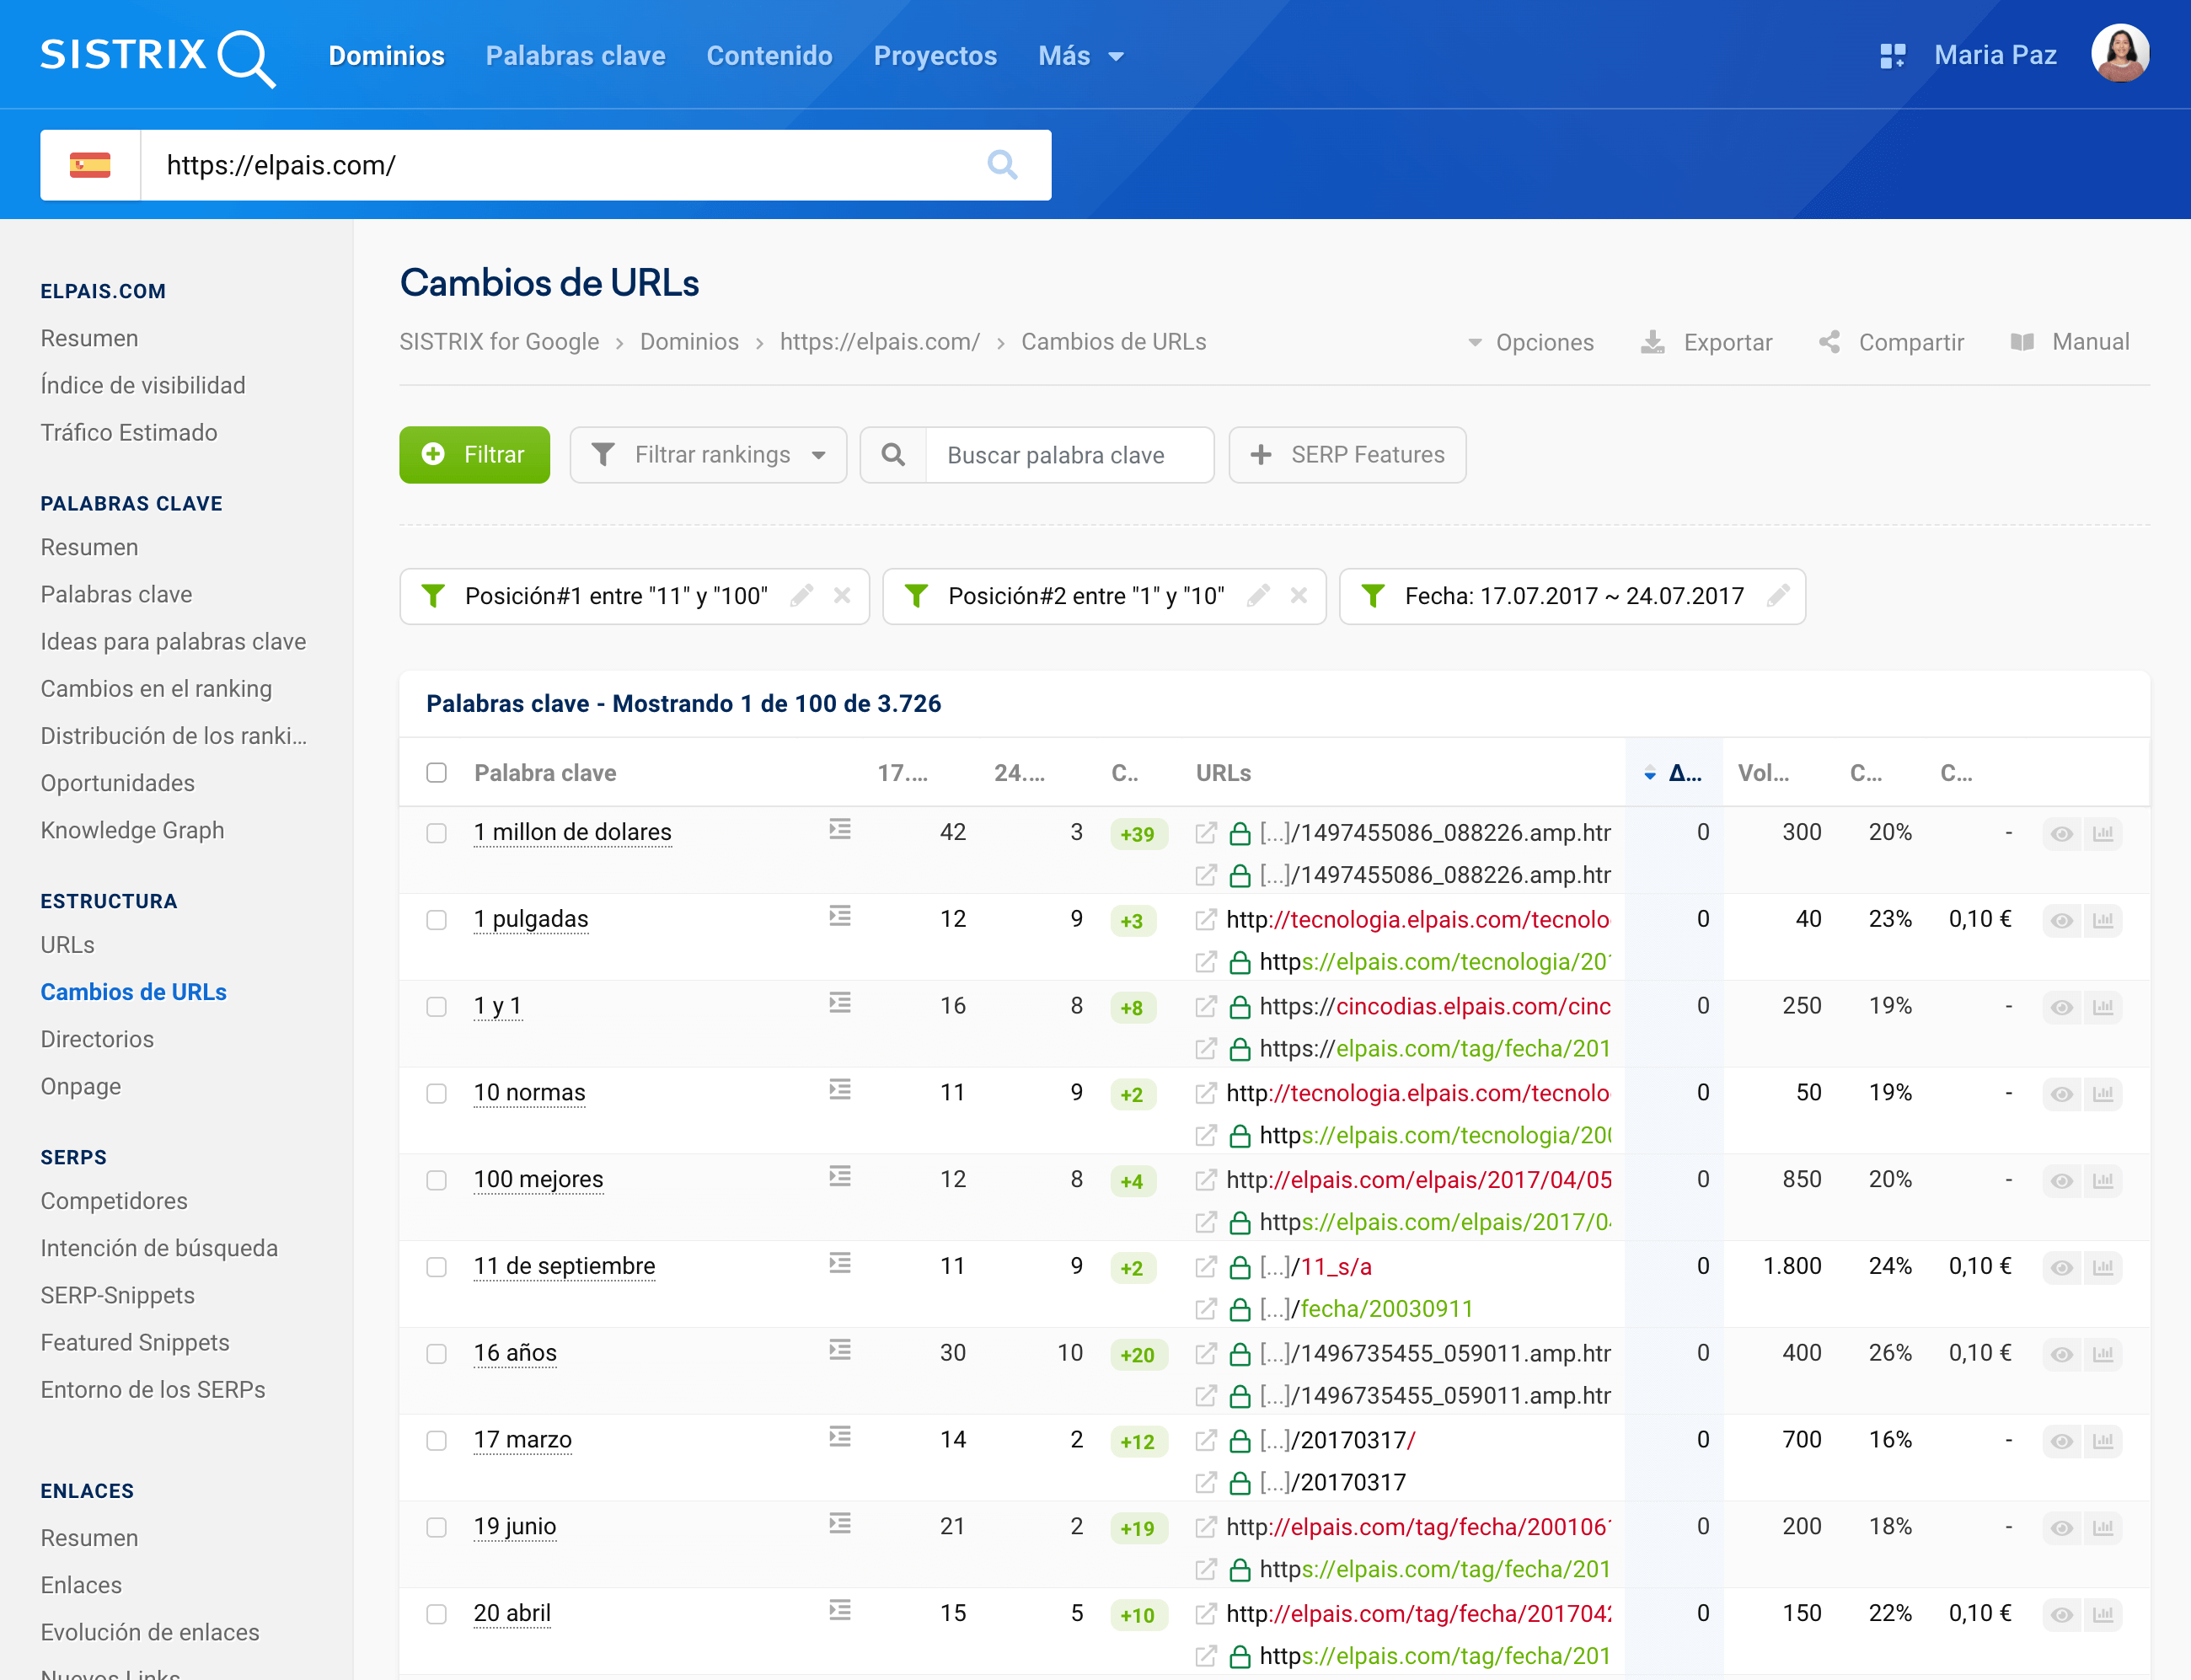Image resolution: width=2191 pixels, height=1680 pixels.
Task: Open the Opciones dropdown
Action: (x=1531, y=342)
